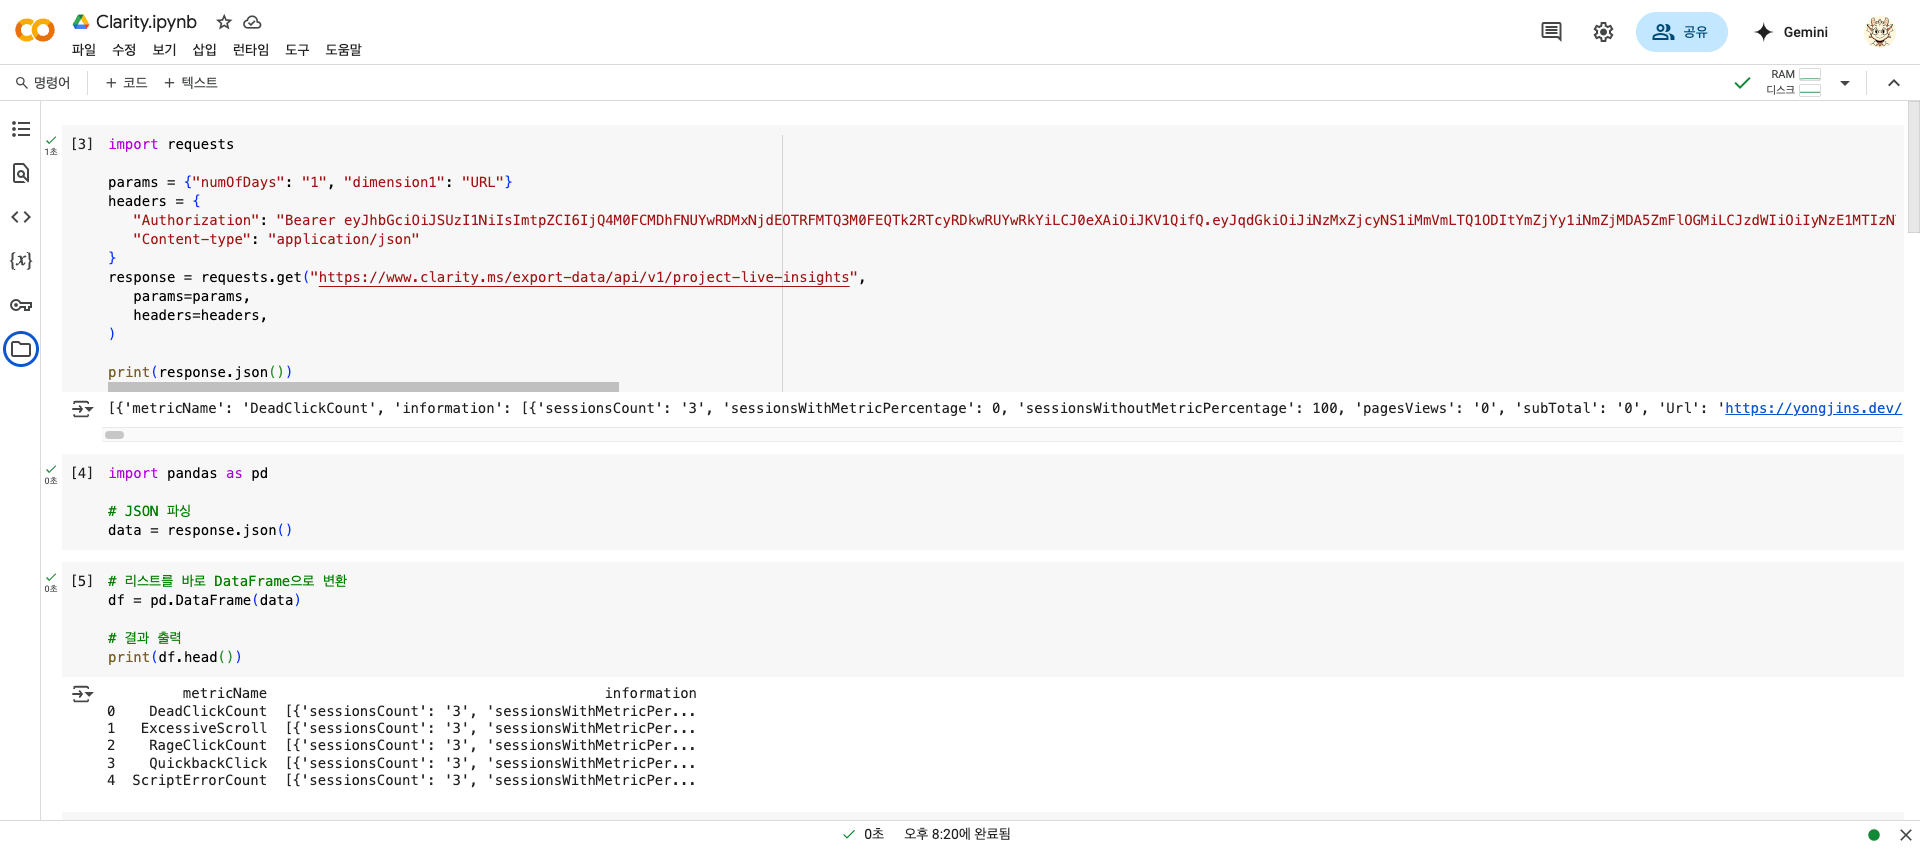Open the table of contents sidebar icon

[21, 129]
